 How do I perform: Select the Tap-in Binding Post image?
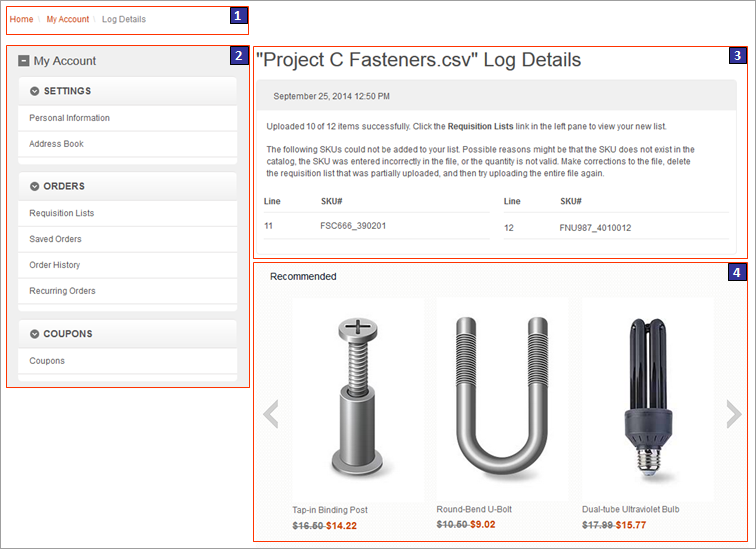357,400
